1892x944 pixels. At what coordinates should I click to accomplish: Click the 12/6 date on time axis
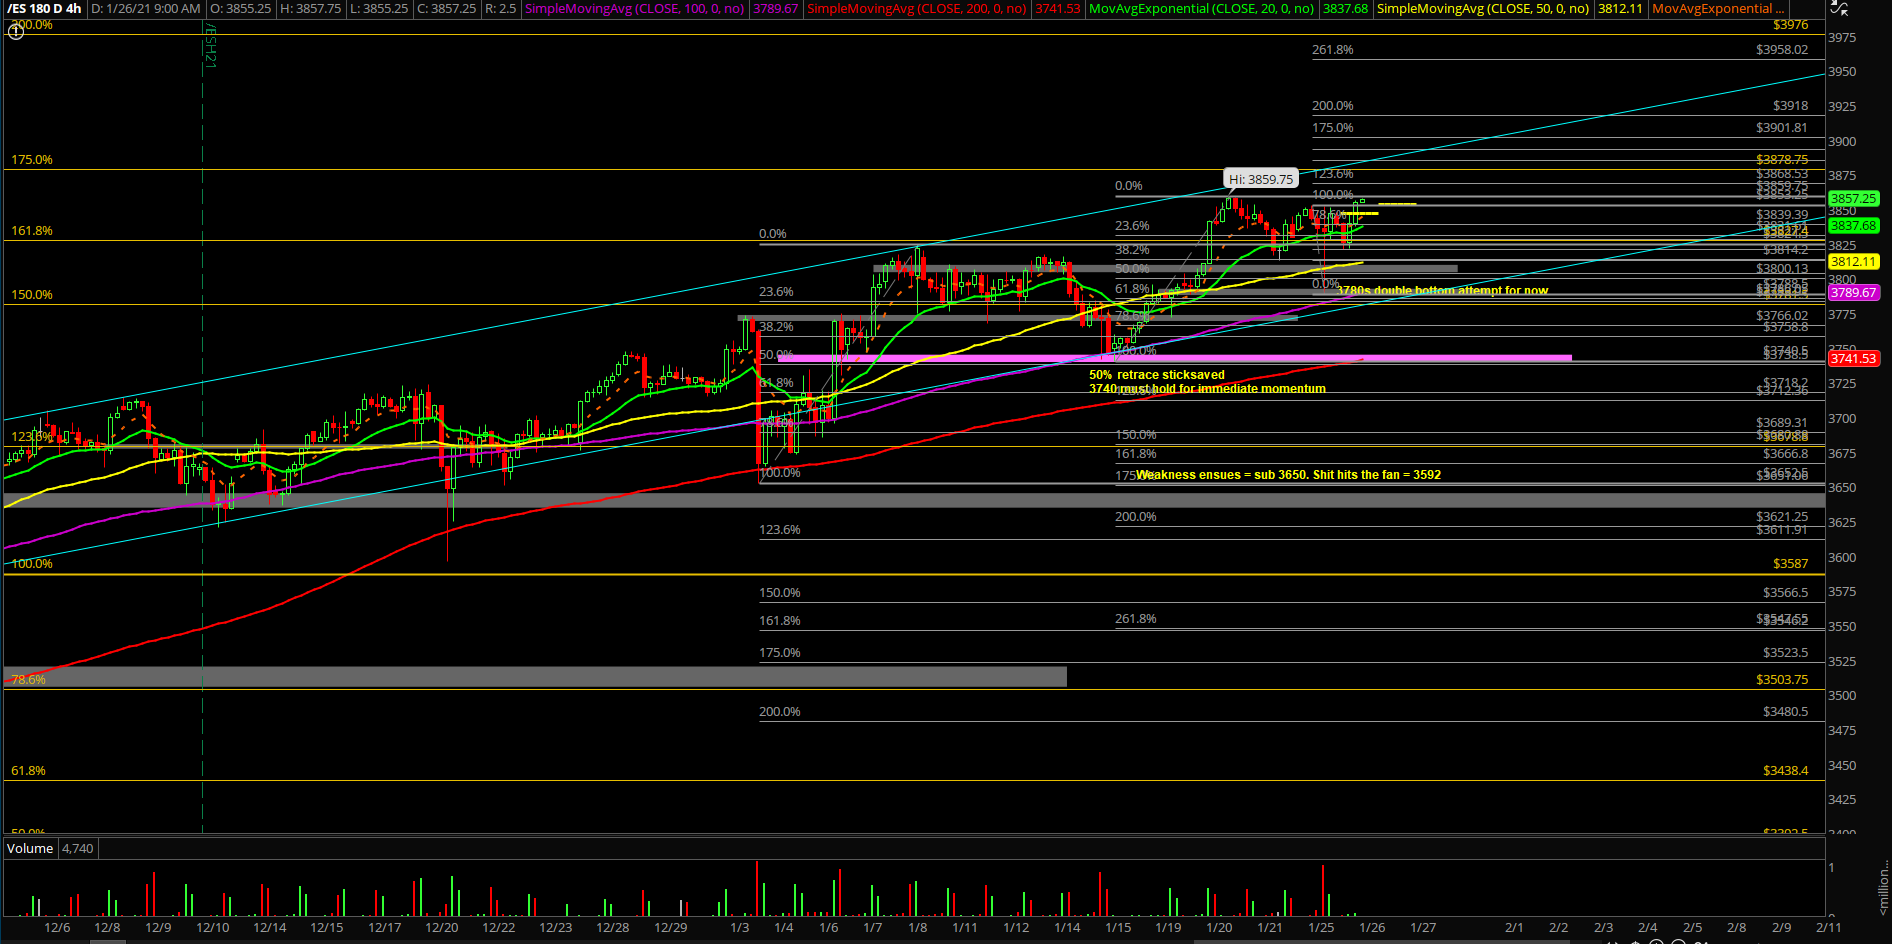click(57, 928)
